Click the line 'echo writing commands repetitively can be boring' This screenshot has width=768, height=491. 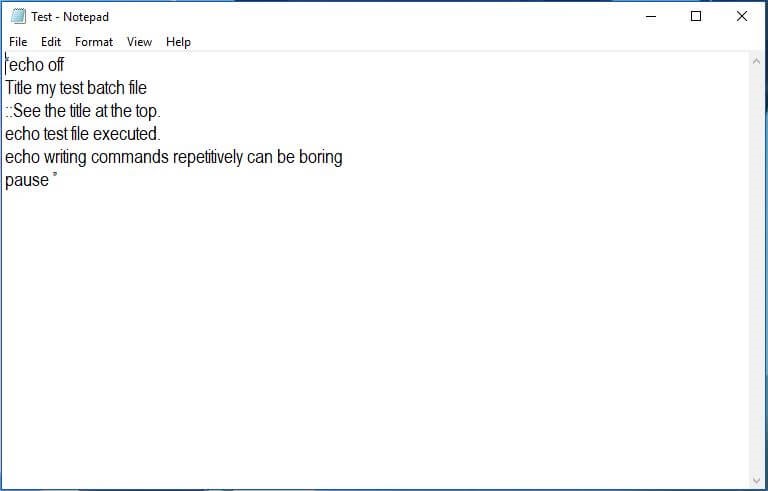[174, 157]
